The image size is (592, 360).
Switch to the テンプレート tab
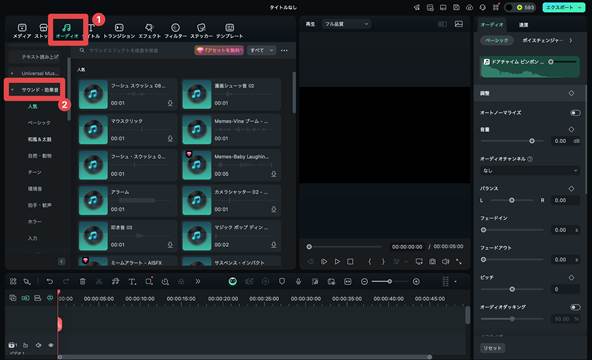coord(230,31)
